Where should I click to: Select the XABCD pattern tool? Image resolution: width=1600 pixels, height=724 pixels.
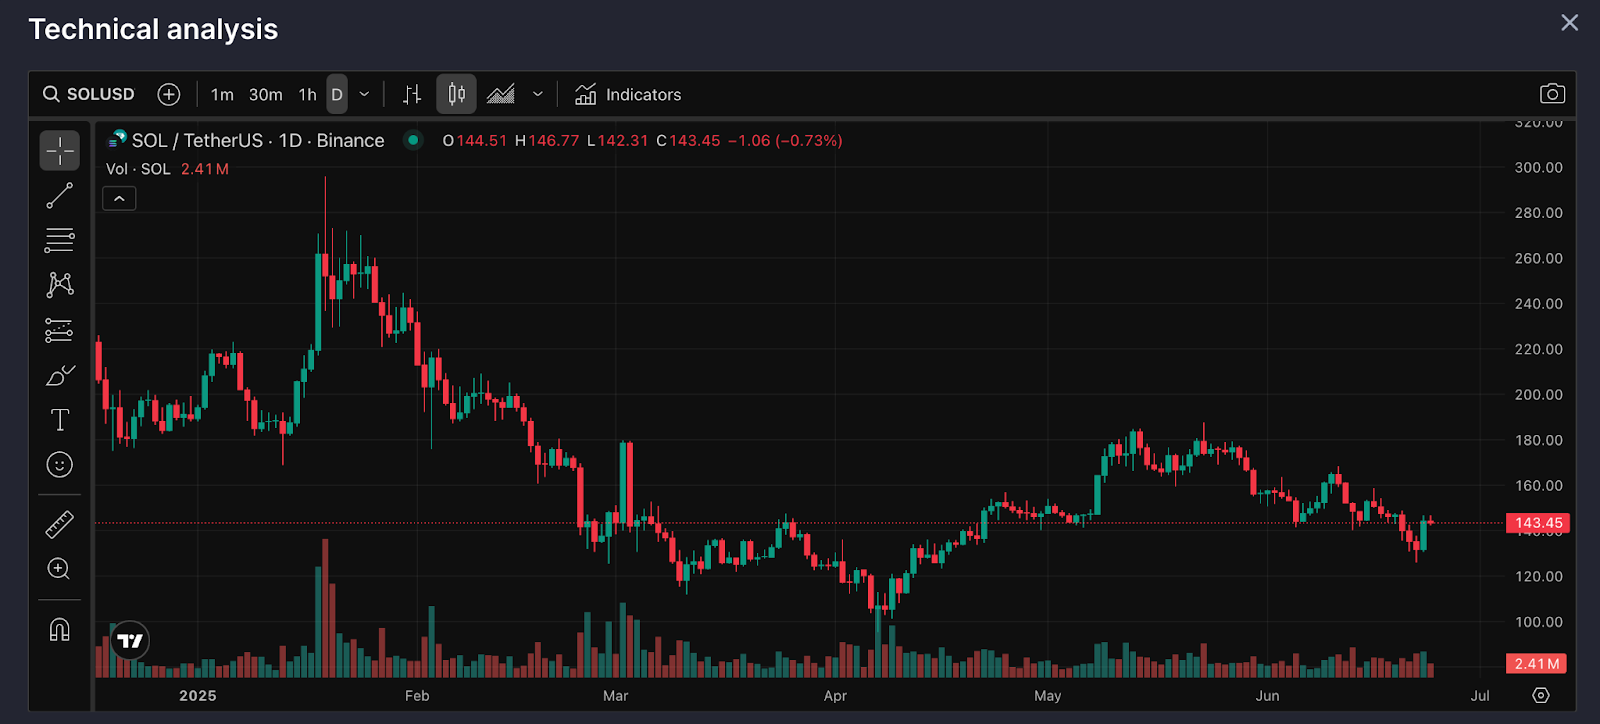pyautogui.click(x=60, y=285)
